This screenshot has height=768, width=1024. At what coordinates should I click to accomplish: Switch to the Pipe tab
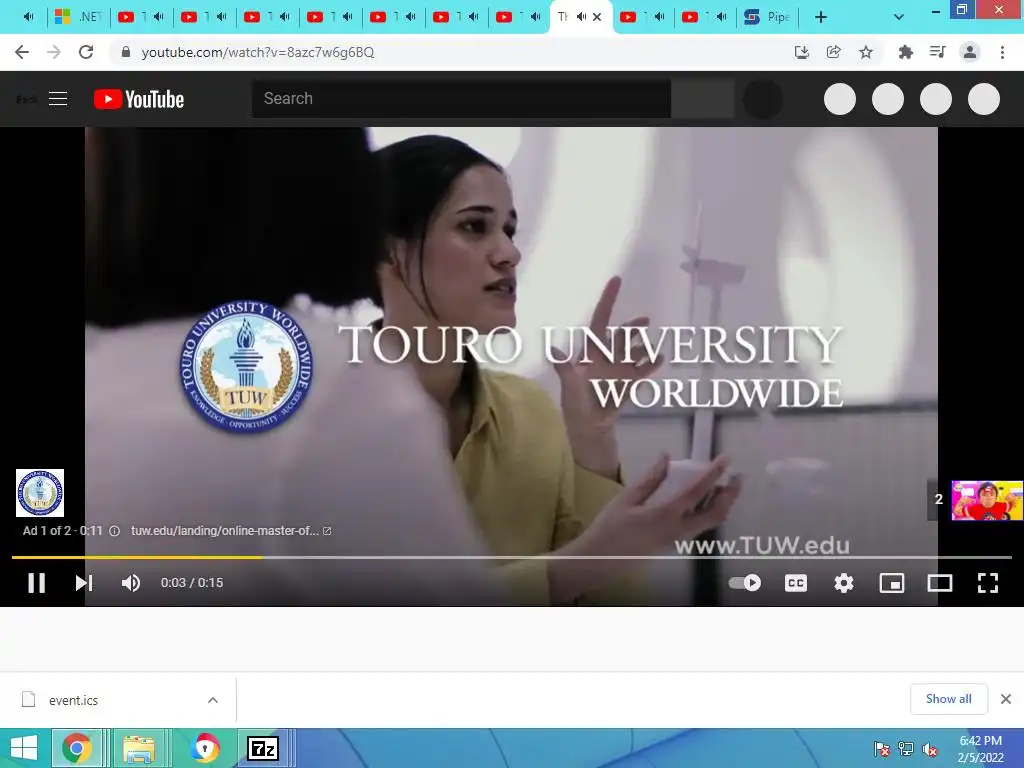tap(767, 17)
